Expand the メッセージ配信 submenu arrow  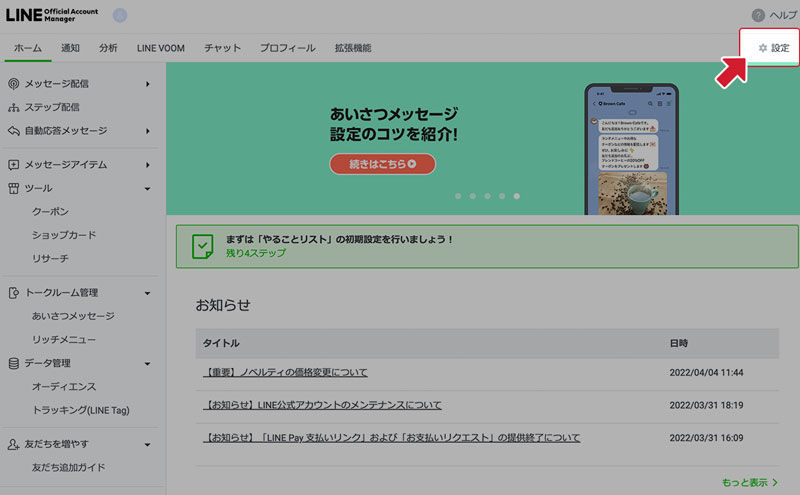tap(147, 84)
